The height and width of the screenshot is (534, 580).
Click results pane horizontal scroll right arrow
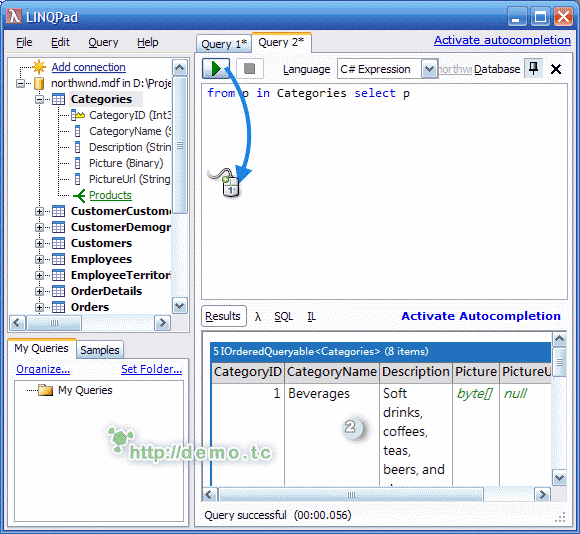pyautogui.click(x=542, y=494)
